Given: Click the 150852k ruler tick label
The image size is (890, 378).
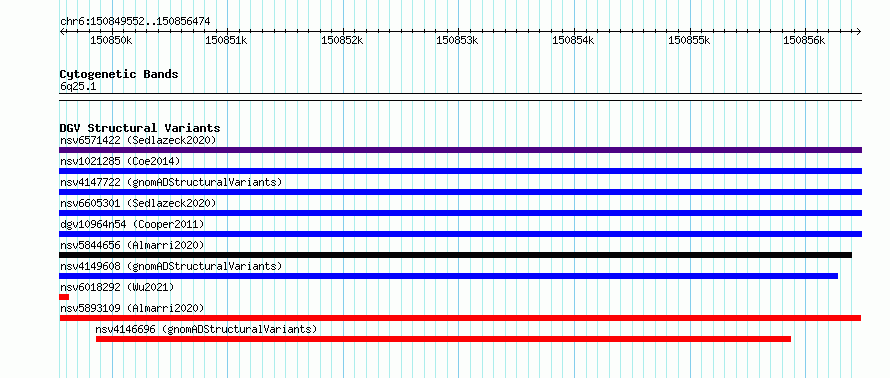Looking at the screenshot, I should click(x=342, y=41).
